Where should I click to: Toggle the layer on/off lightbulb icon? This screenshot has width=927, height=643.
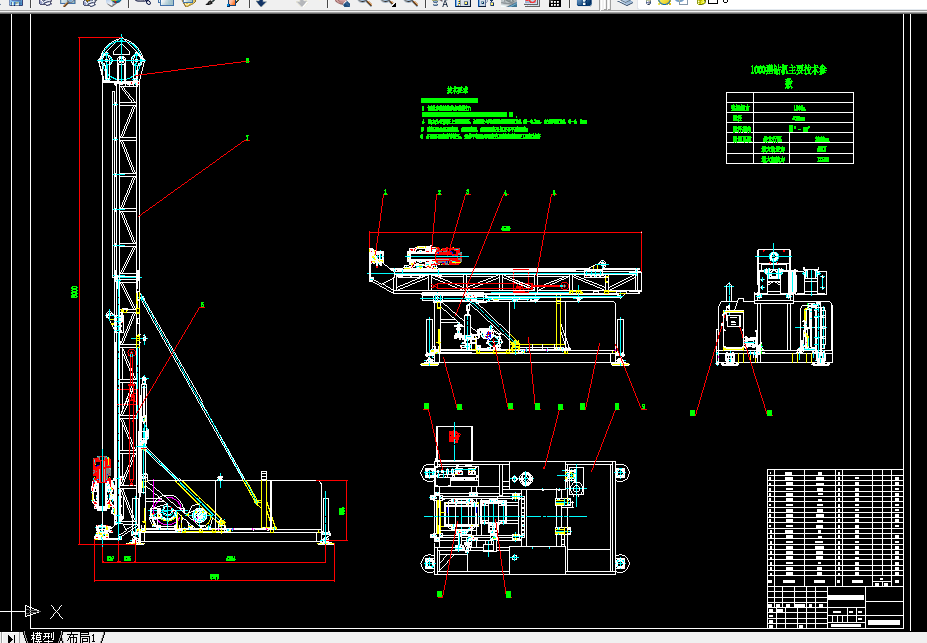point(649,2)
